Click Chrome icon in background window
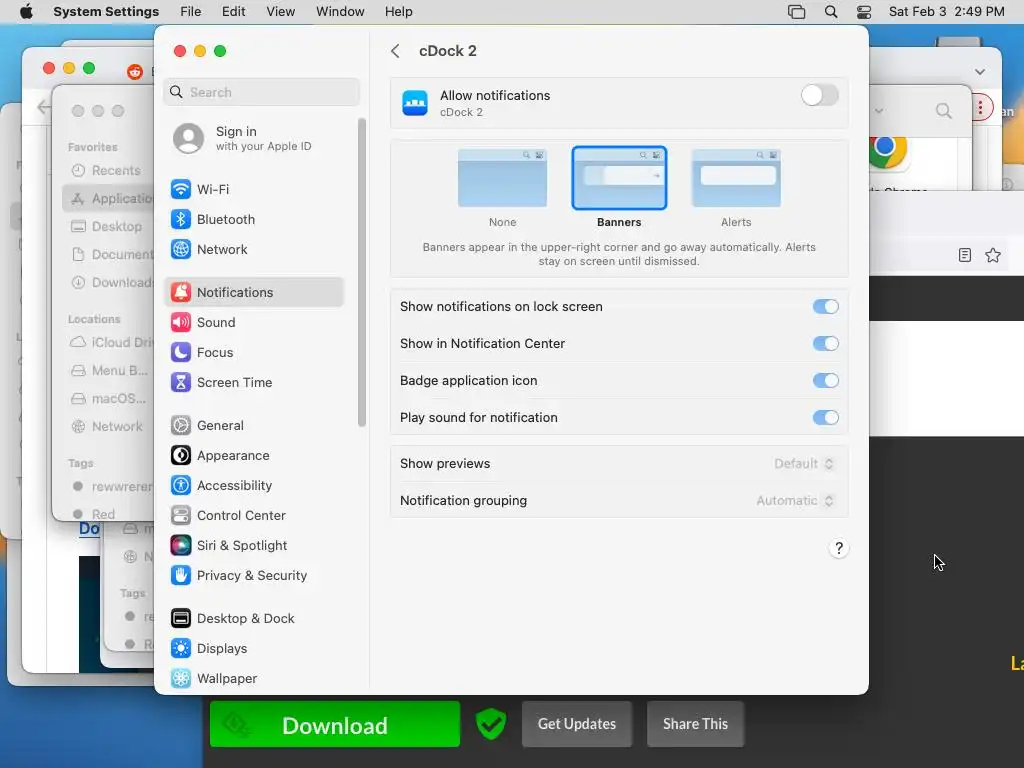This screenshot has height=768, width=1024. (887, 151)
